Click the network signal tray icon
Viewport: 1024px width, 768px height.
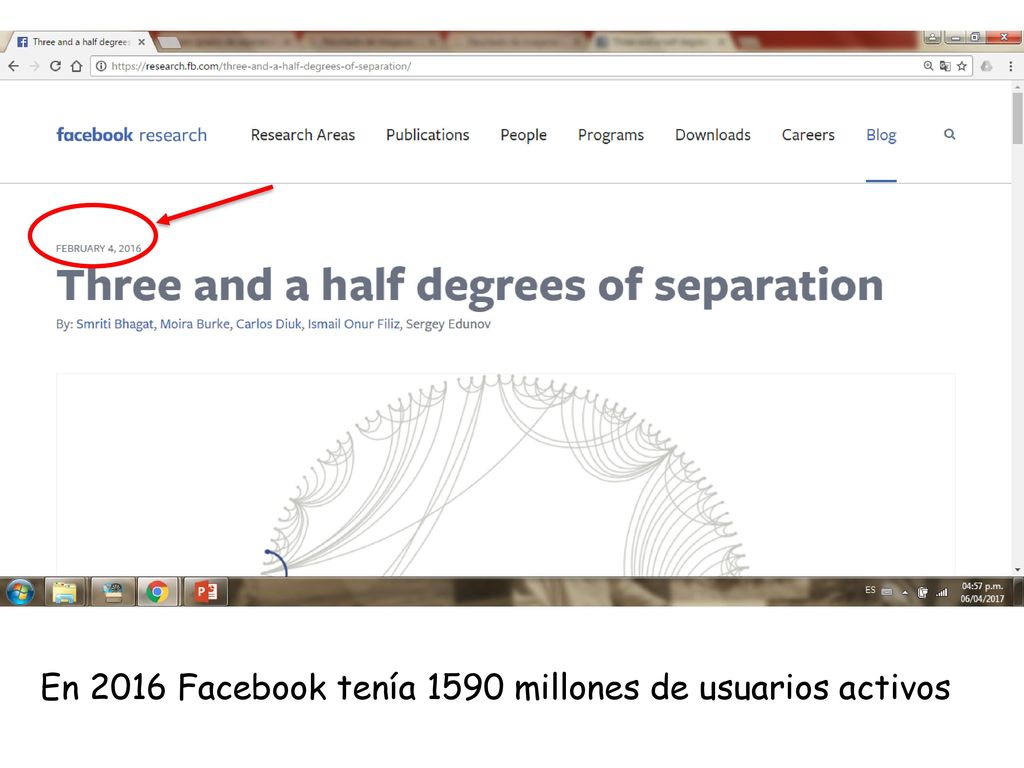pyautogui.click(x=941, y=592)
